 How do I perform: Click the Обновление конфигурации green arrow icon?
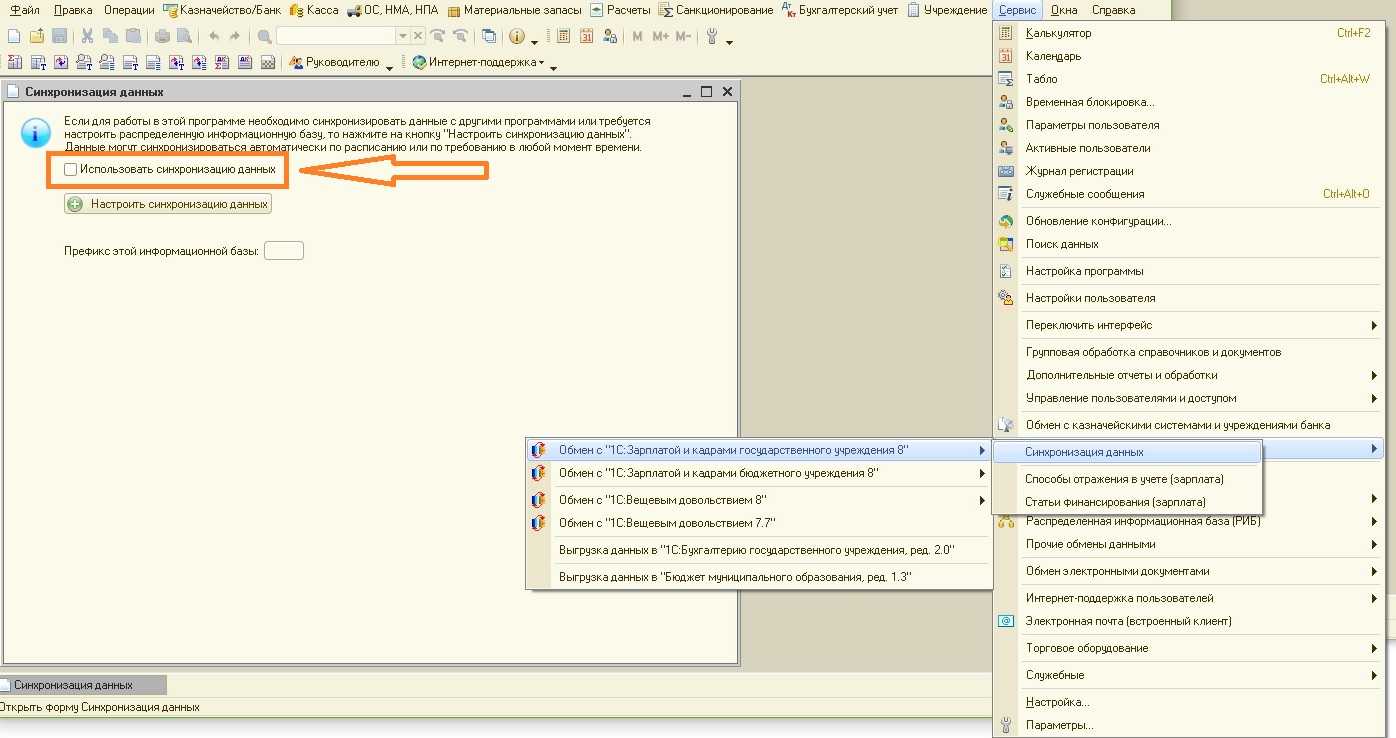click(1006, 221)
